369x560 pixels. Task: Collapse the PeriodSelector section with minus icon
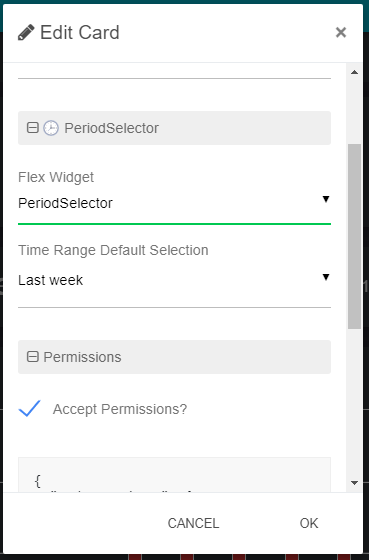pyautogui.click(x=33, y=128)
